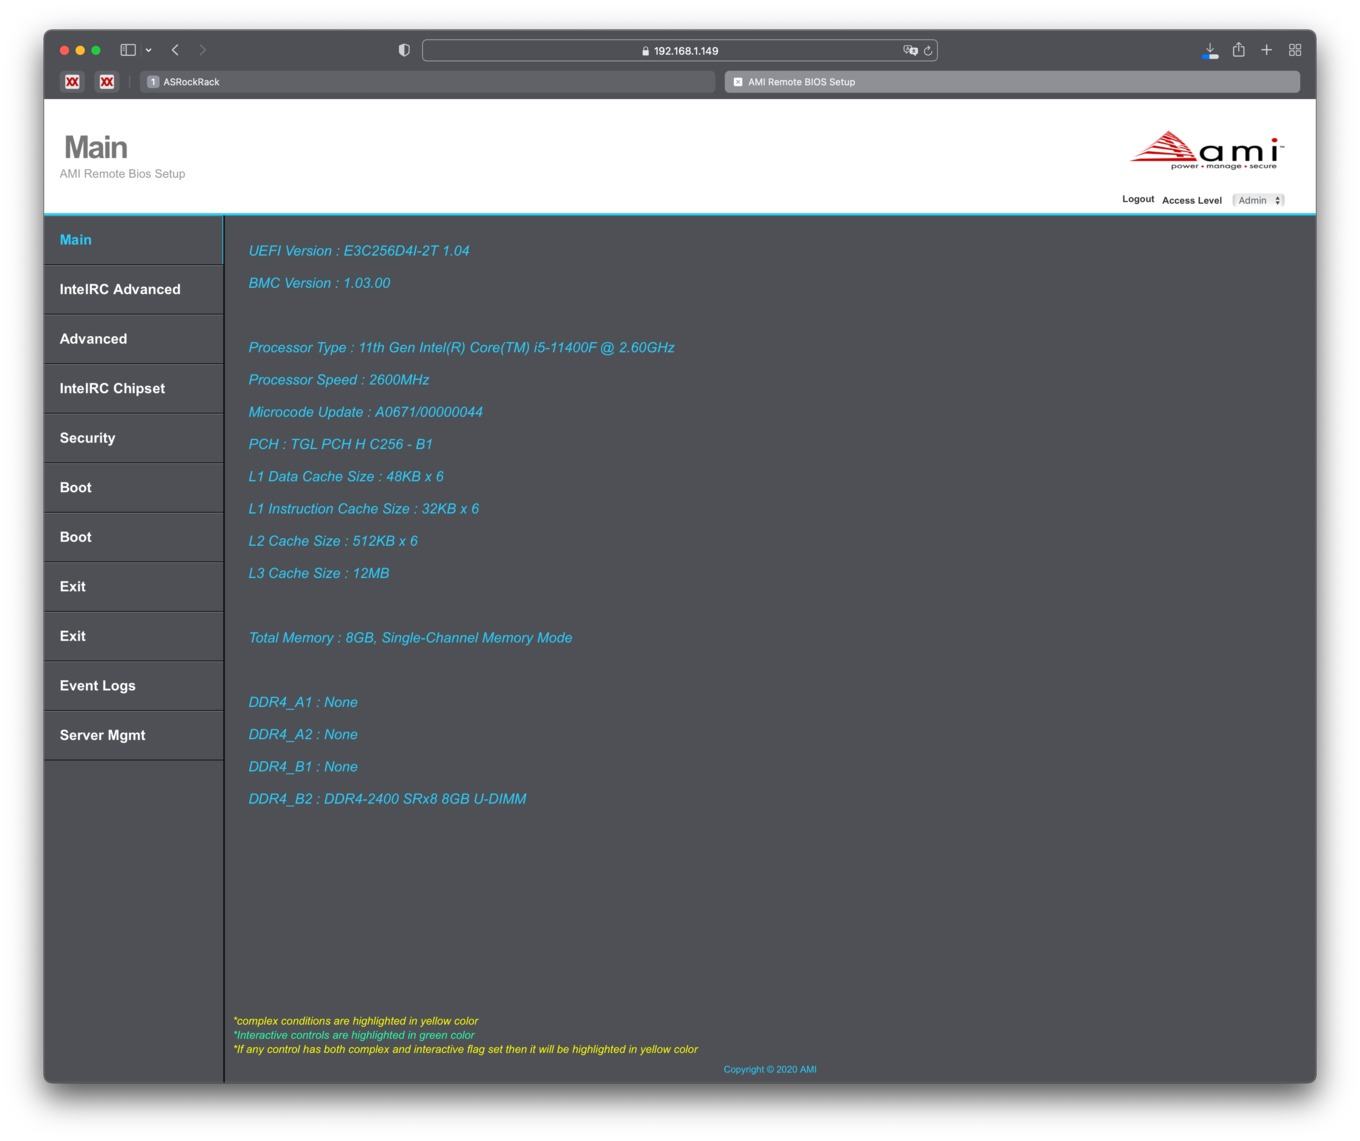Image resolution: width=1360 pixels, height=1141 pixels.
Task: Reload the page with the refresh icon
Action: pyautogui.click(x=928, y=50)
